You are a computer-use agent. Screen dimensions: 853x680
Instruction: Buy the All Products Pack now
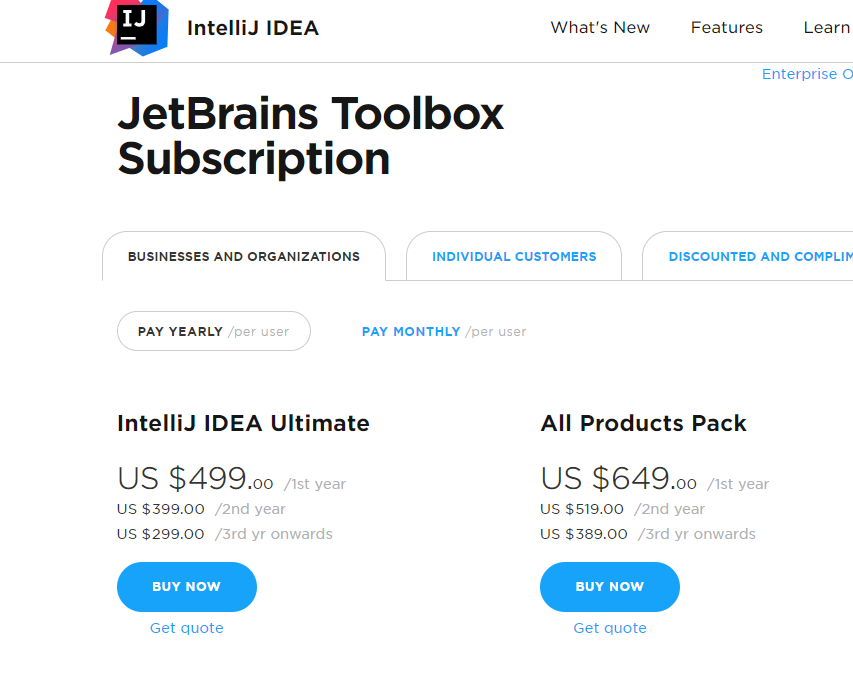tap(609, 587)
